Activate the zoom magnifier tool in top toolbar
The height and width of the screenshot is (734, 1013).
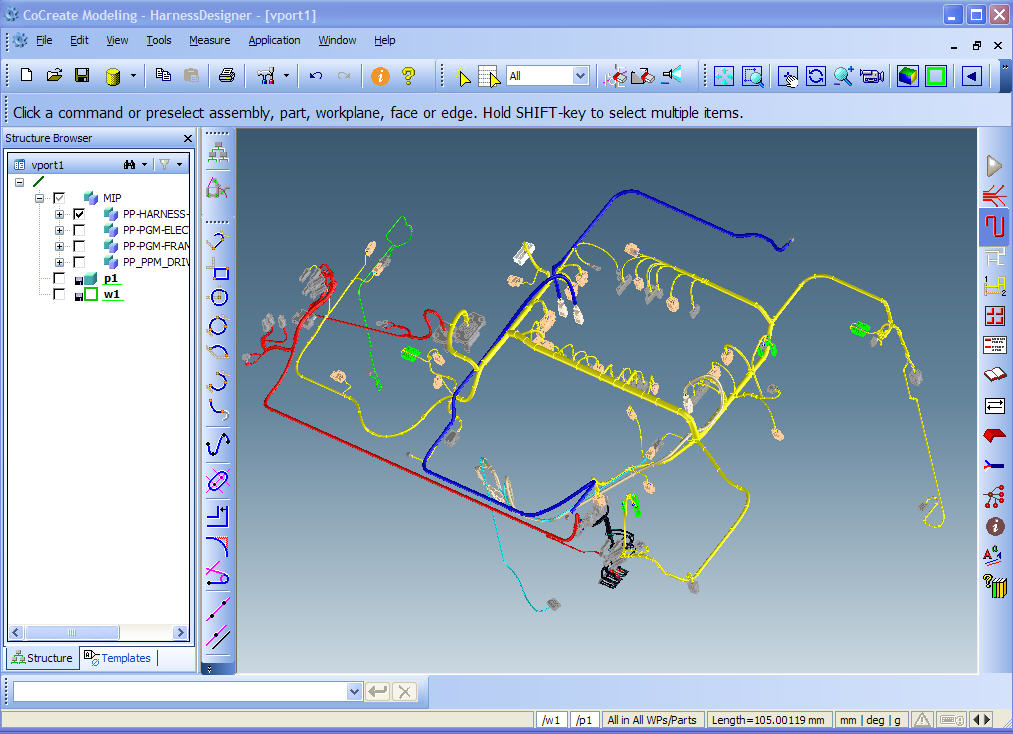pyautogui.click(x=843, y=75)
